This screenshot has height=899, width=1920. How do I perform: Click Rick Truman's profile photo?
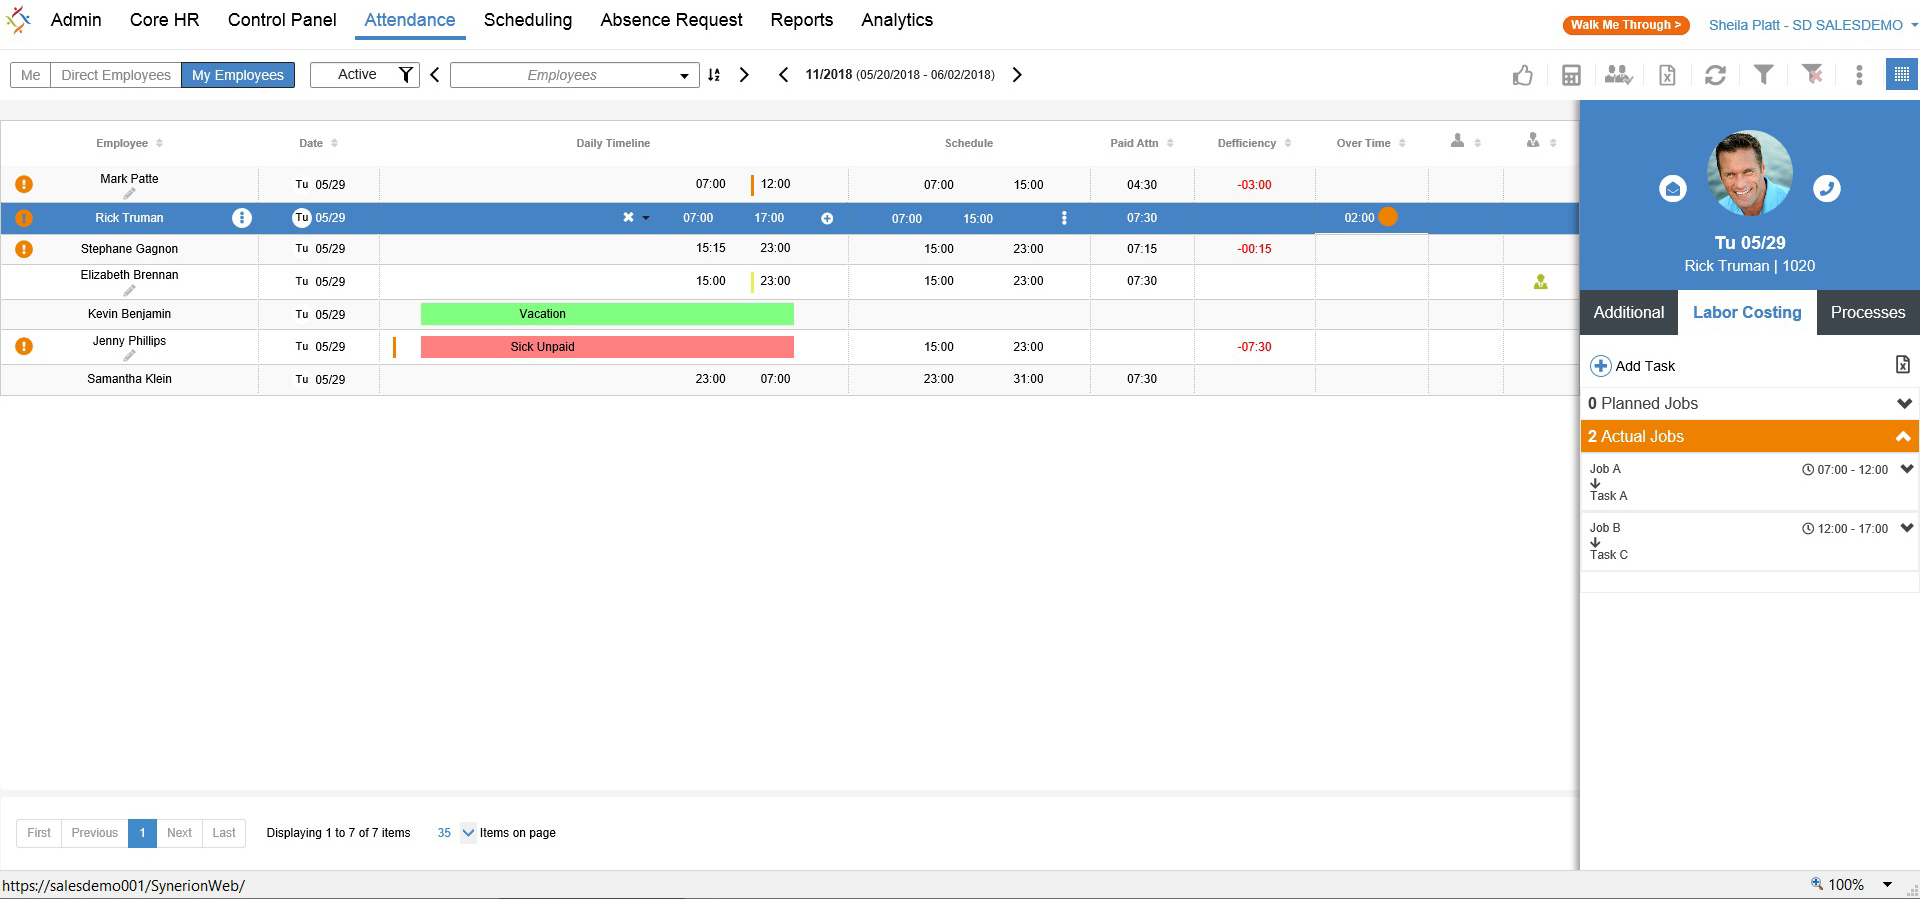click(x=1749, y=173)
